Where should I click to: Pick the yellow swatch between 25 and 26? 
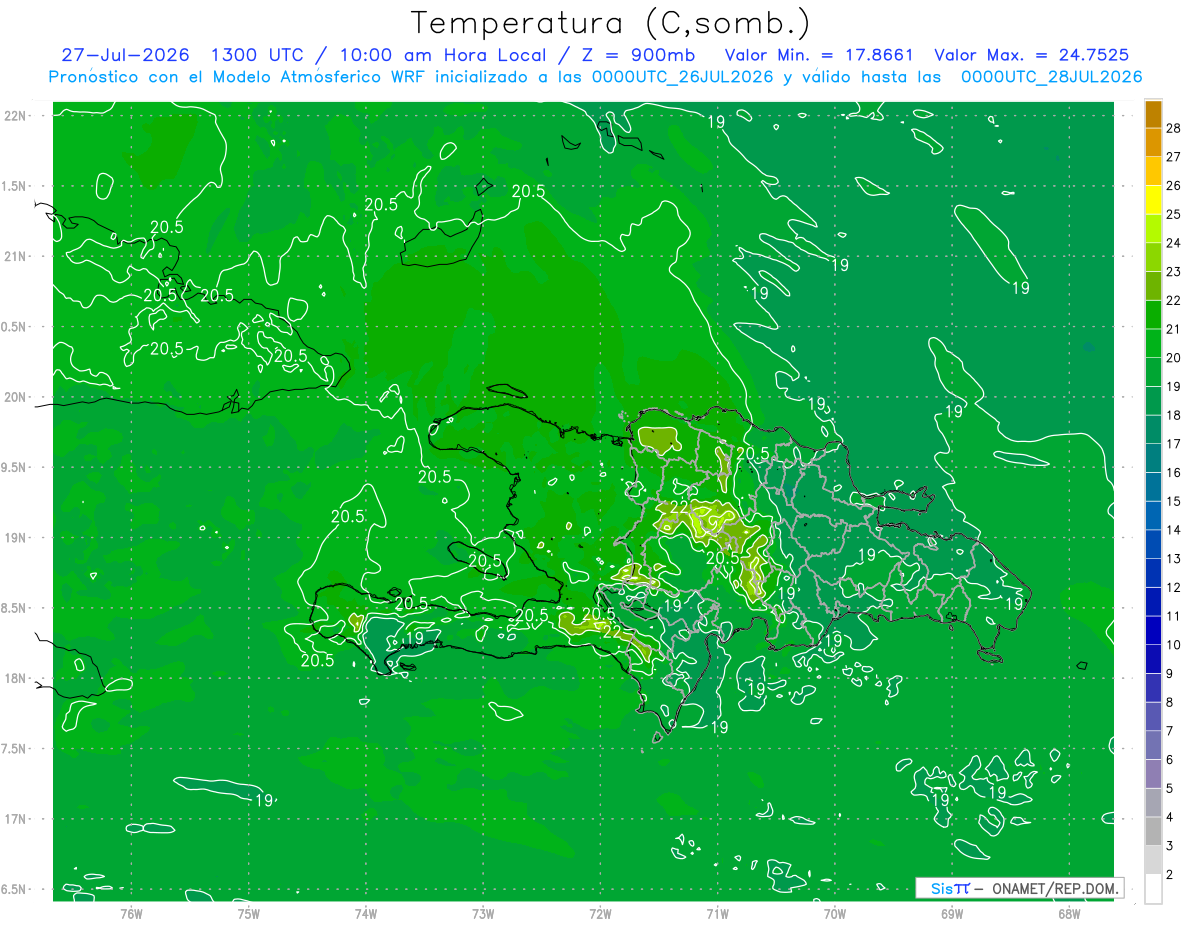(x=1153, y=200)
